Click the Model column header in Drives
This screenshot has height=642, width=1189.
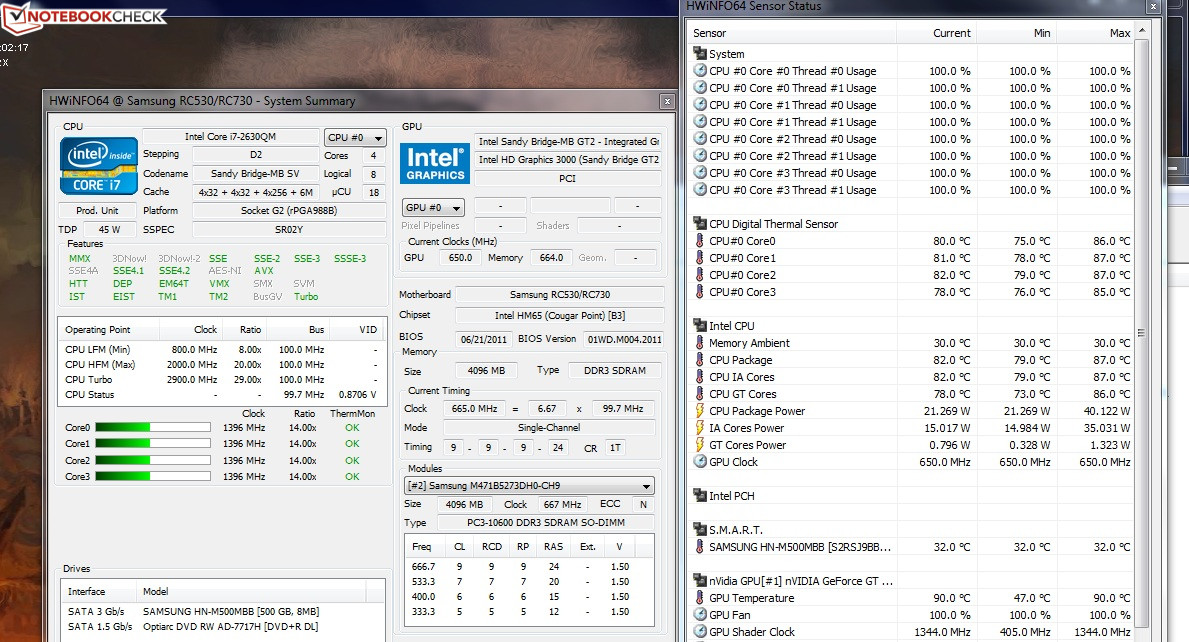[250, 591]
